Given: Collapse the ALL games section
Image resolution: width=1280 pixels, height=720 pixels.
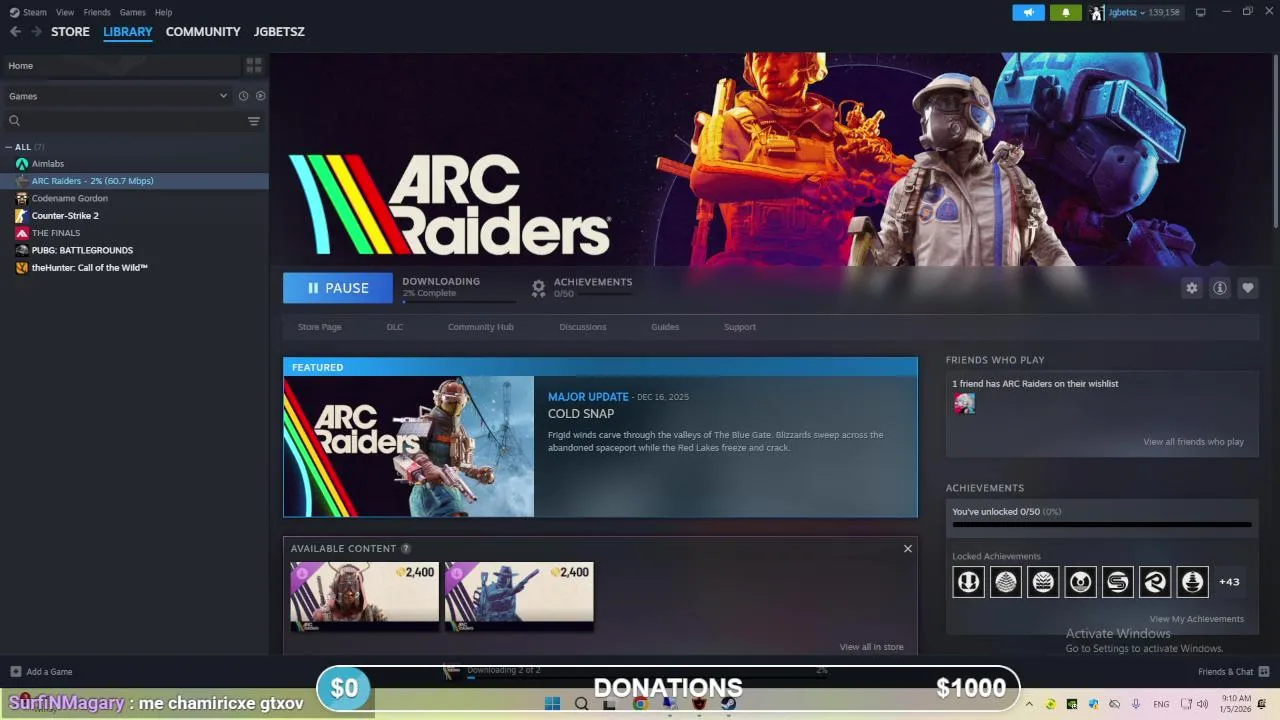Looking at the screenshot, I should [x=10, y=147].
